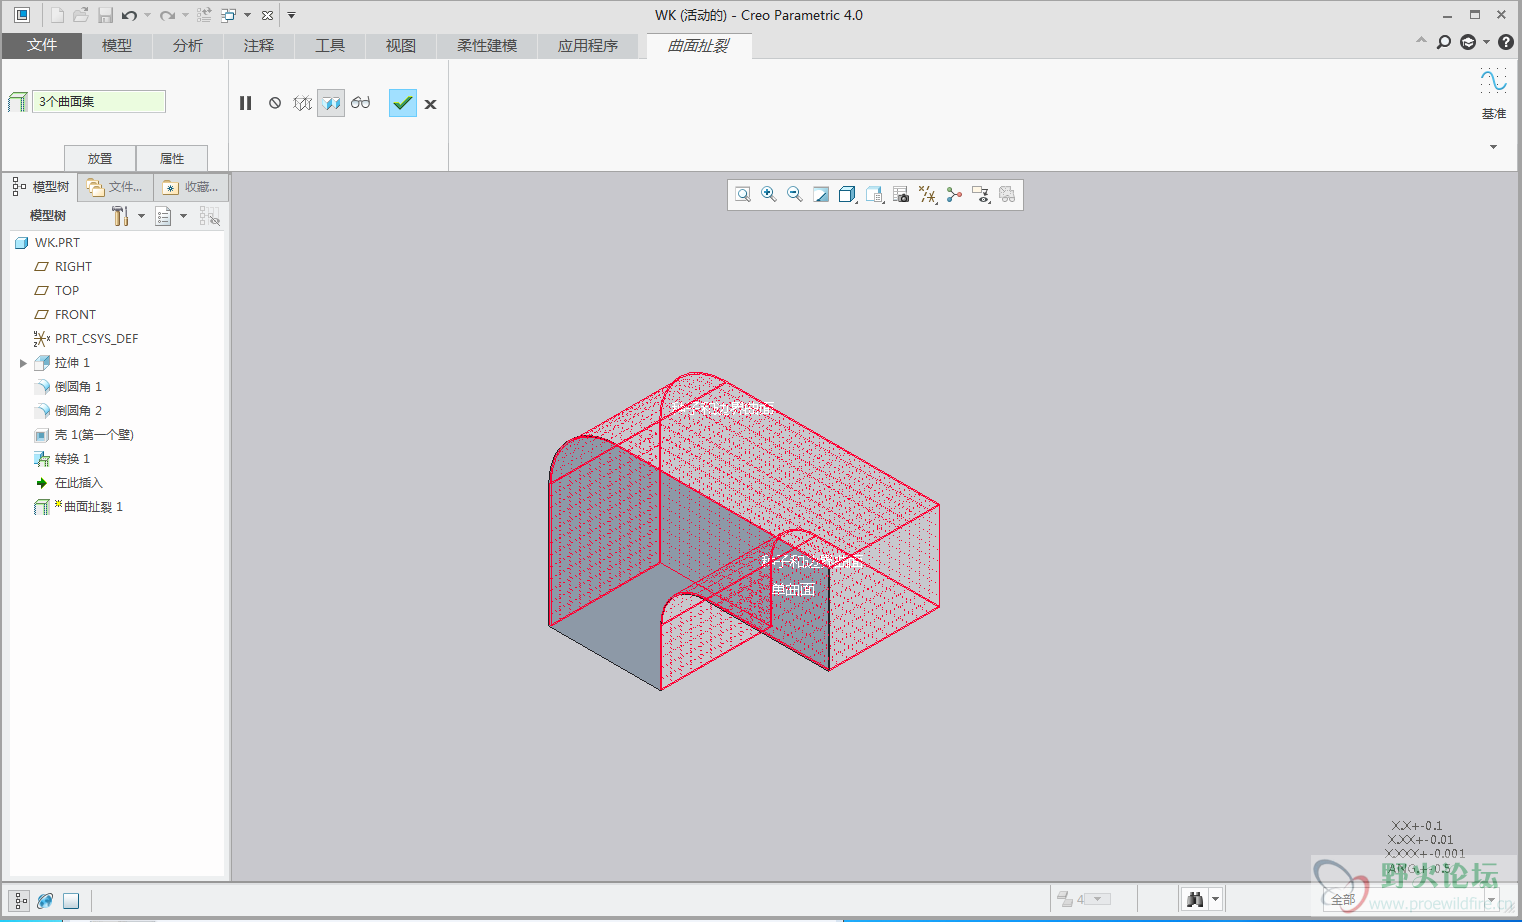Open the saved orientations icon
Viewport: 1522px width, 922px height.
tap(875, 195)
